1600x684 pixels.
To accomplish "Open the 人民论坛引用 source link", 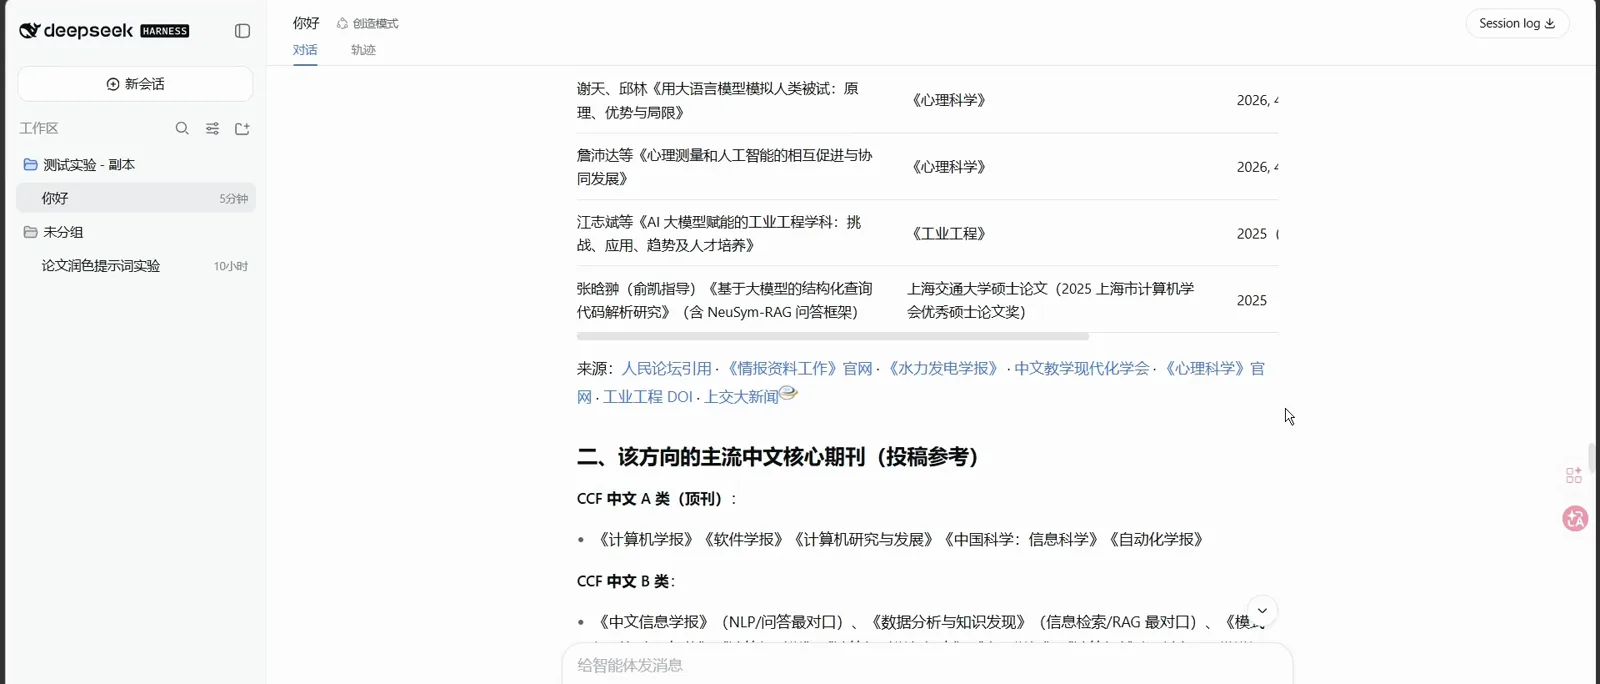I will coord(667,369).
